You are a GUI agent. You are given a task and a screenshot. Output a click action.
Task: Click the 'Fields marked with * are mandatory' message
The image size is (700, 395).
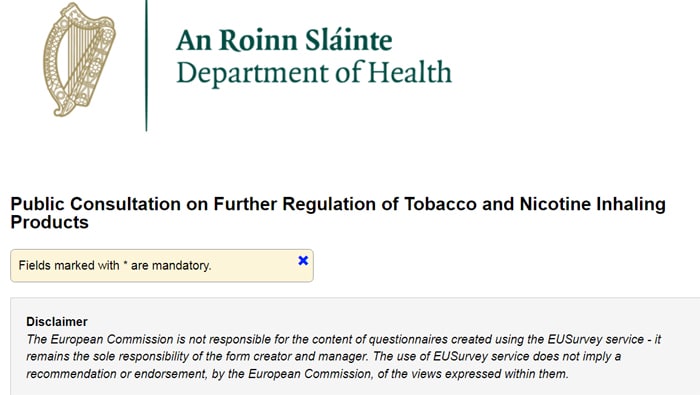pyautogui.click(x=115, y=266)
